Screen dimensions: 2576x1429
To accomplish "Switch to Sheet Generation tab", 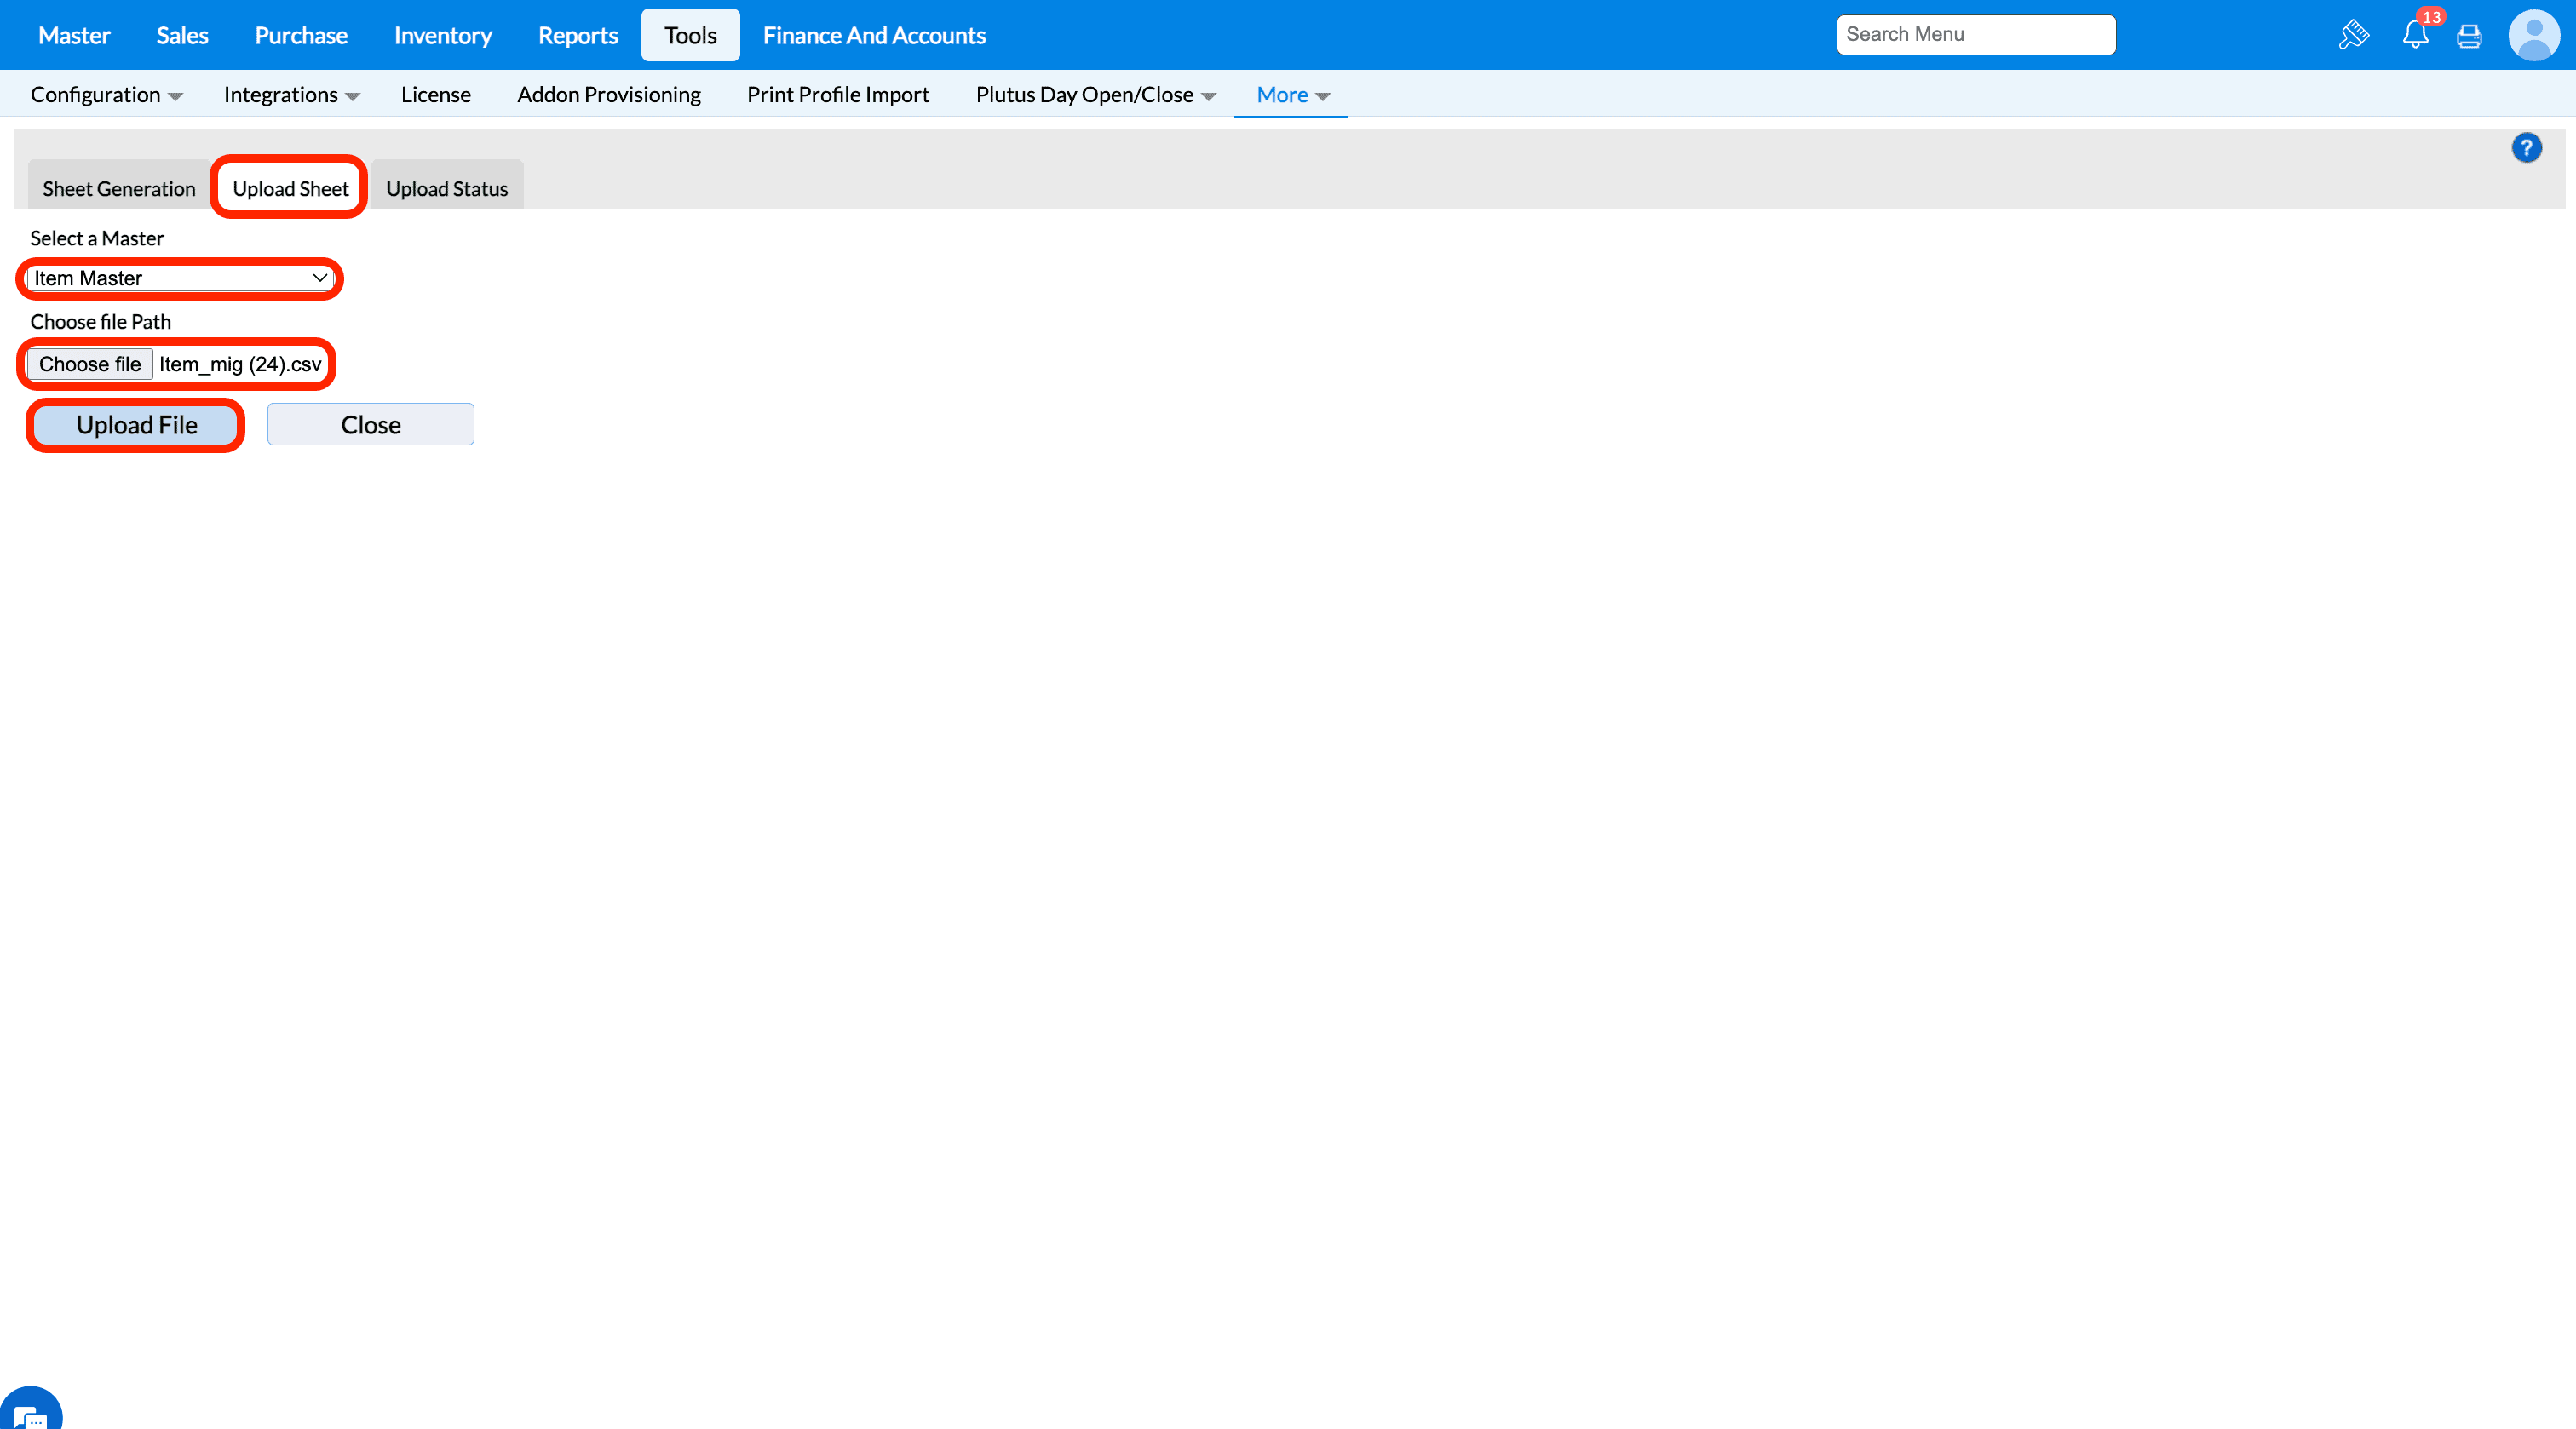I will pyautogui.click(x=119, y=189).
